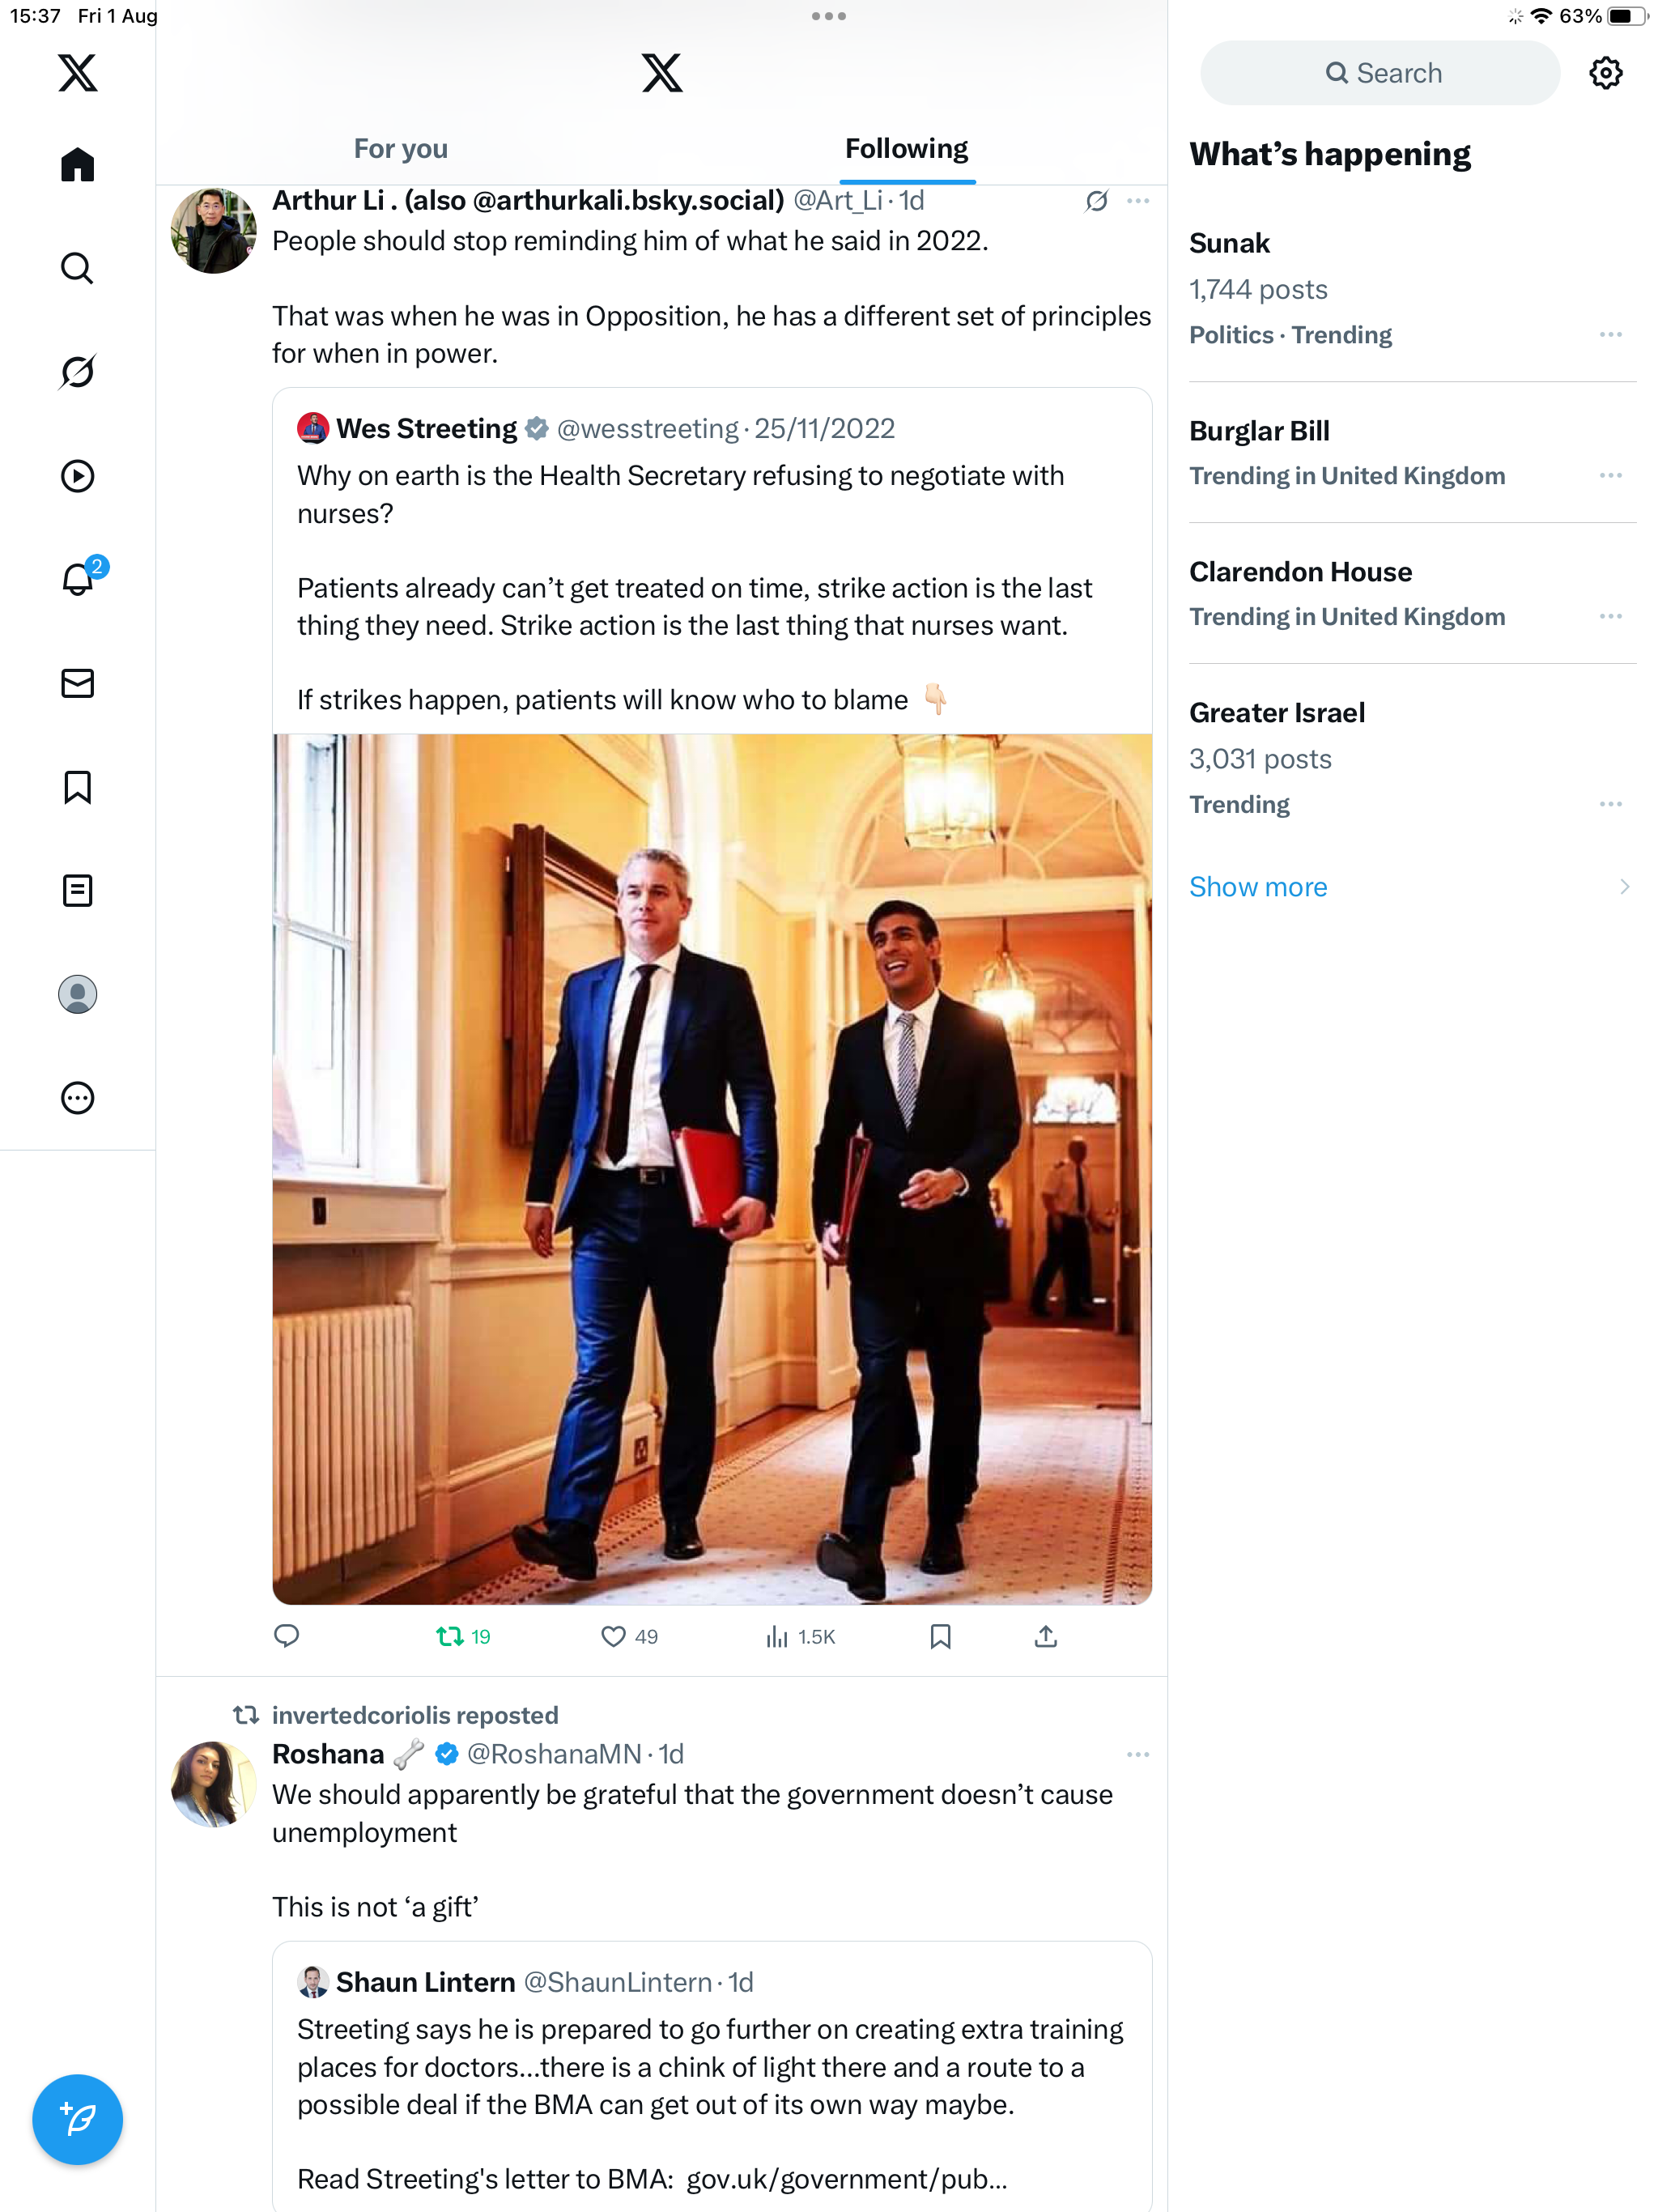Open Bookmarks in the sidebar
Viewport: 1658px width, 2212px height.
click(x=77, y=787)
